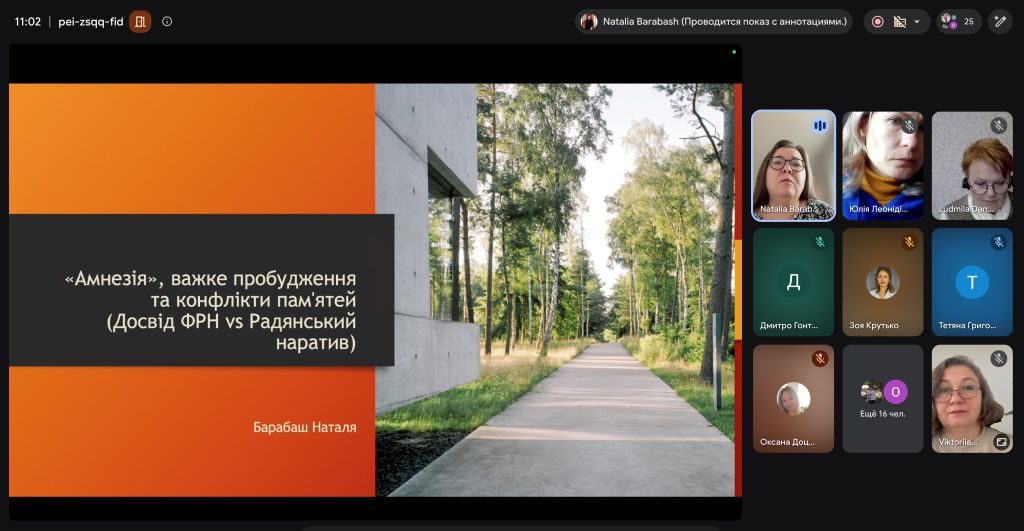Click speaking indicator on Natalia Barabash tile
Viewport: 1024px width, 531px height.
[x=820, y=125]
